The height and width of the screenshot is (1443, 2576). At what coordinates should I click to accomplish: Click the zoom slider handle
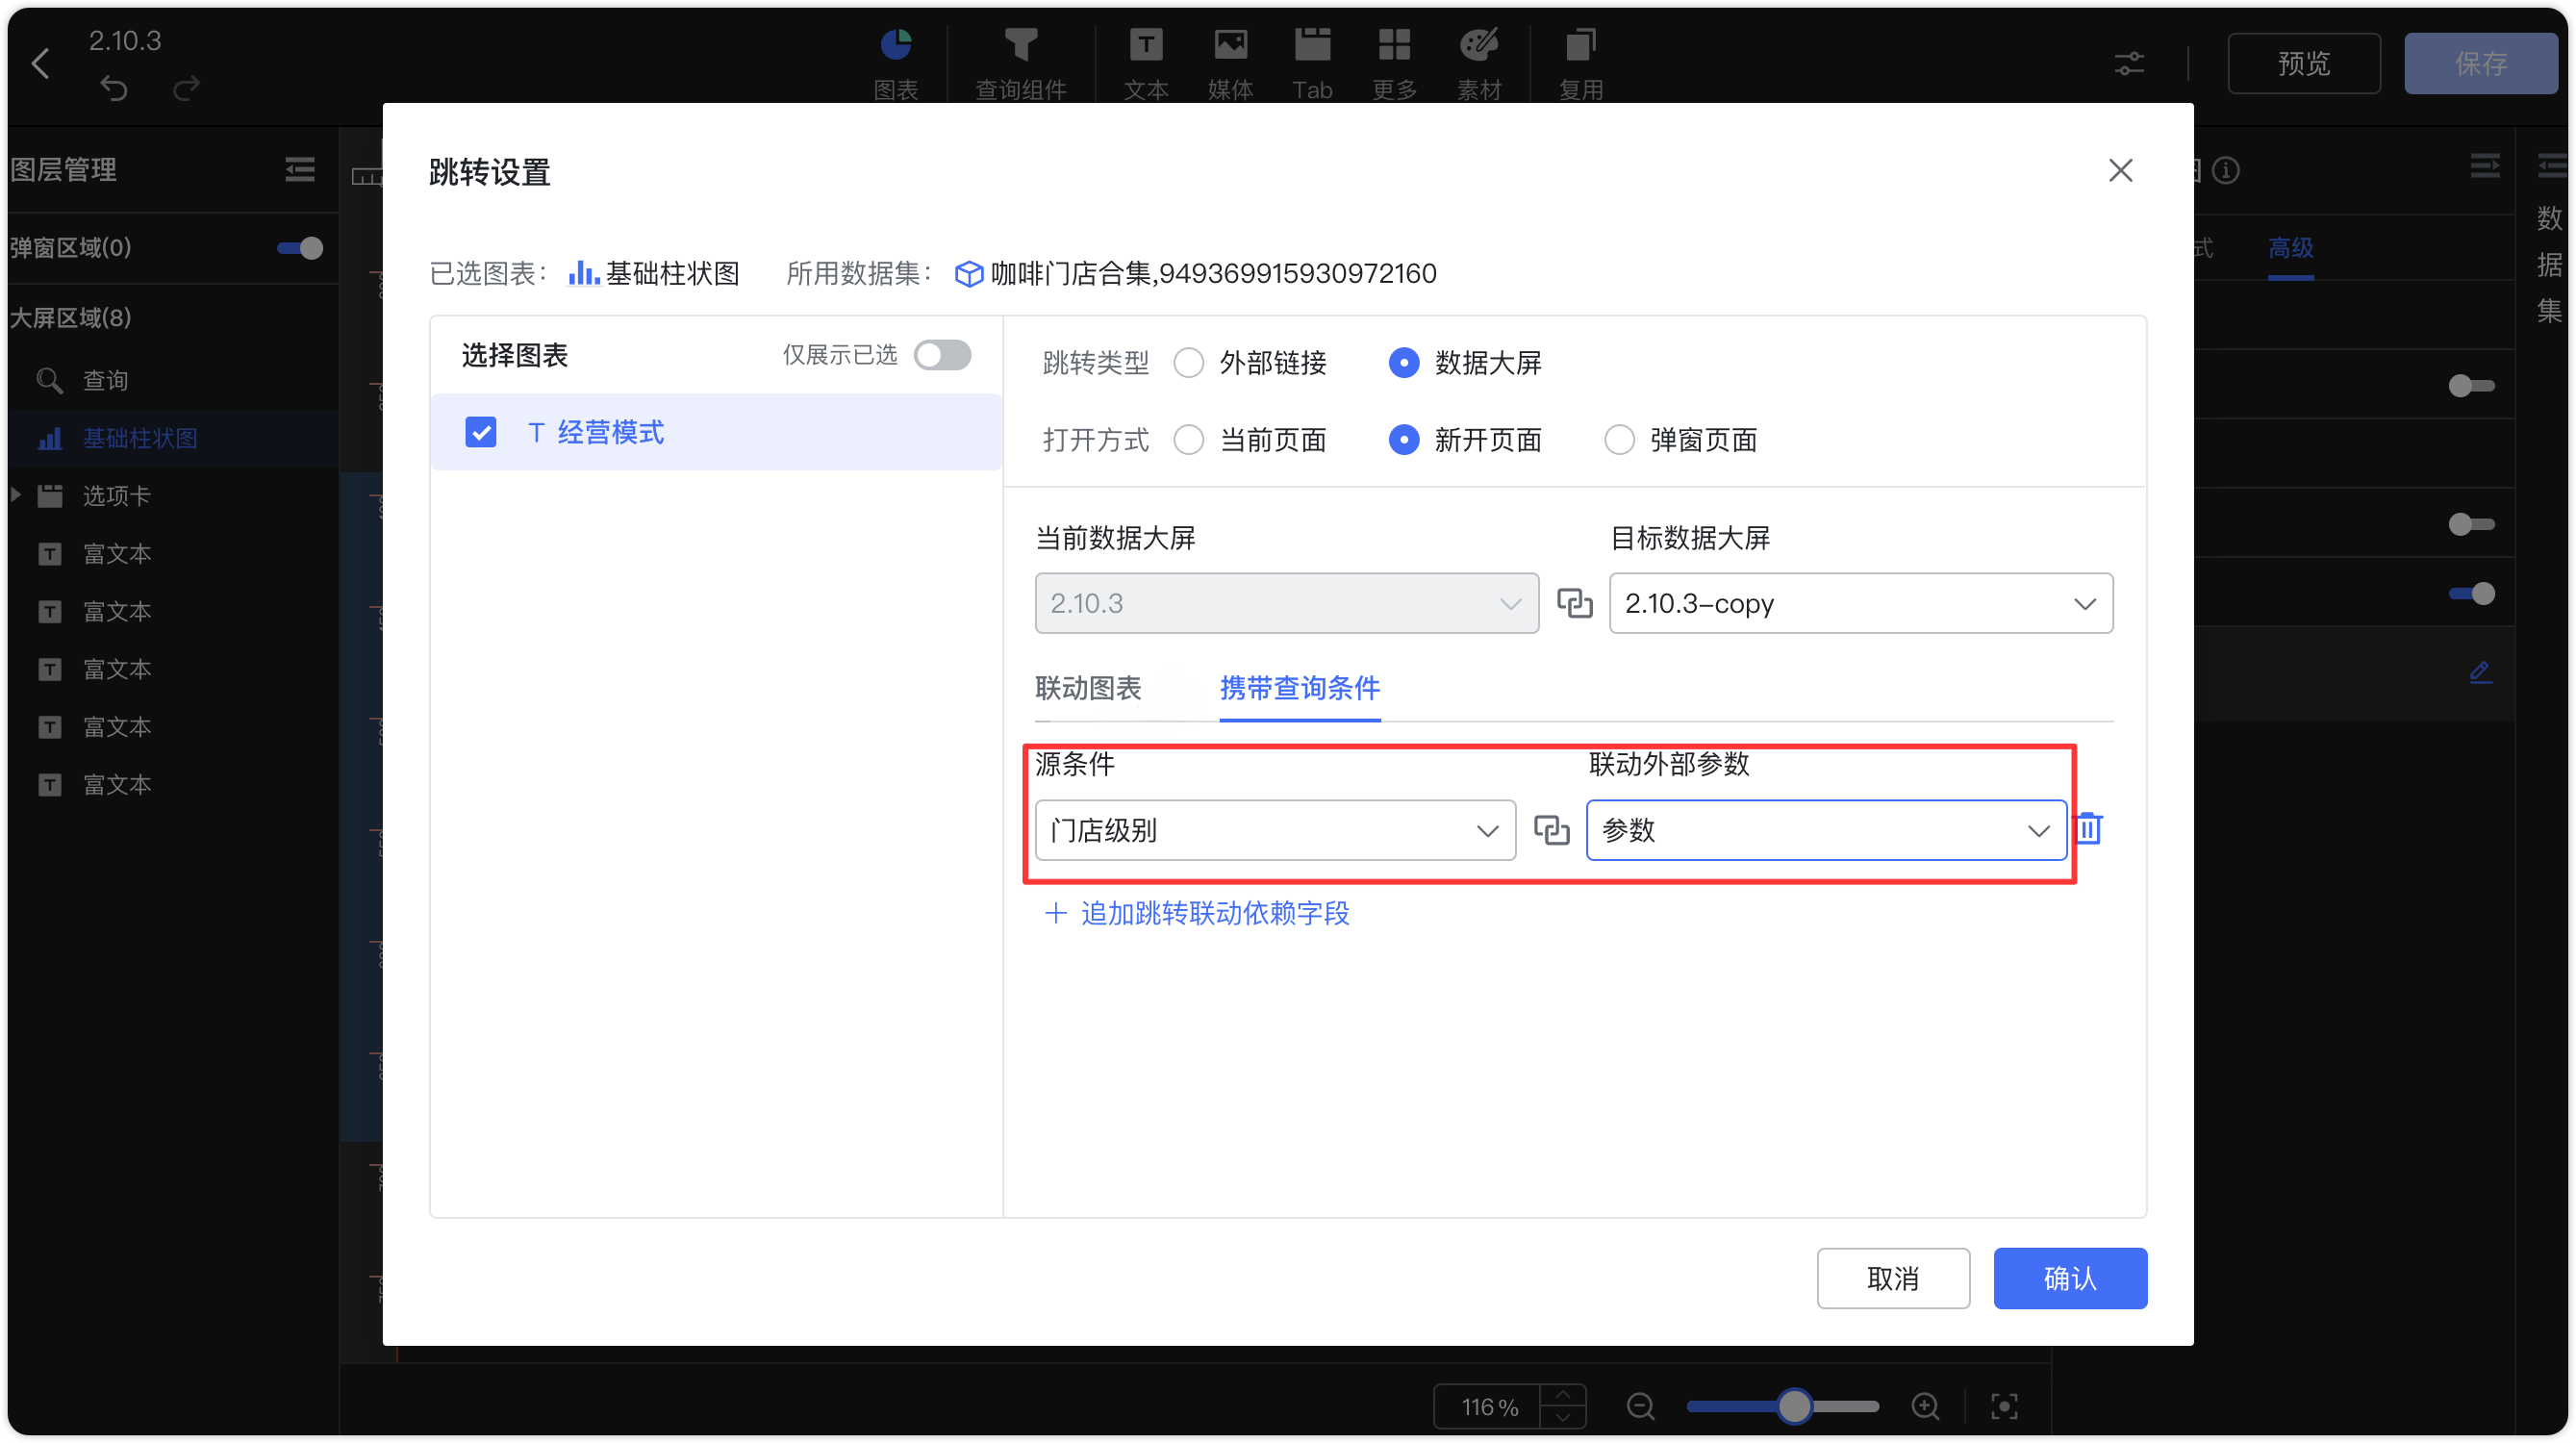pos(1793,1406)
